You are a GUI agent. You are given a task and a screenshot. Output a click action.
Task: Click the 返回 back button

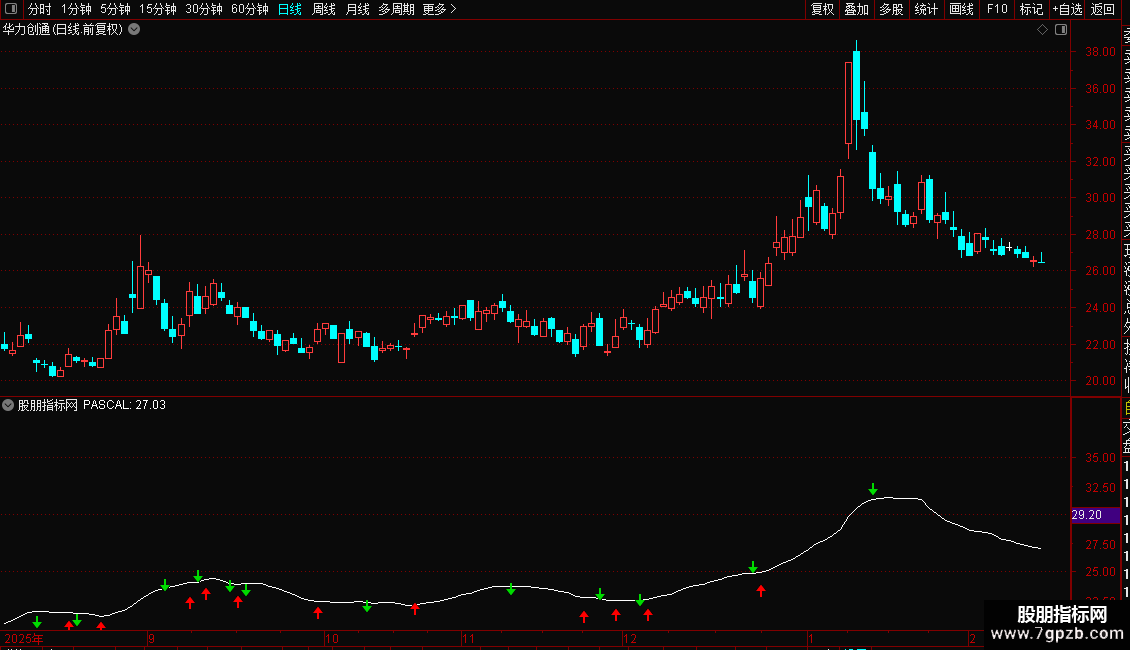[1103, 9]
